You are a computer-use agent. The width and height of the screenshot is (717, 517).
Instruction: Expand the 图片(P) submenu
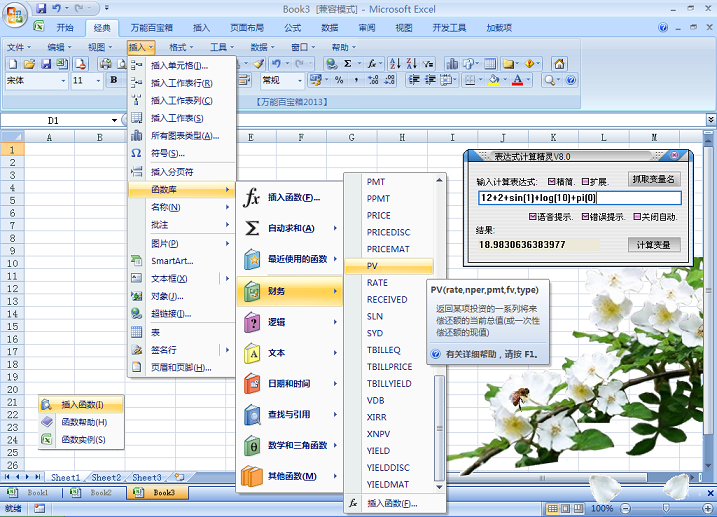coord(182,244)
